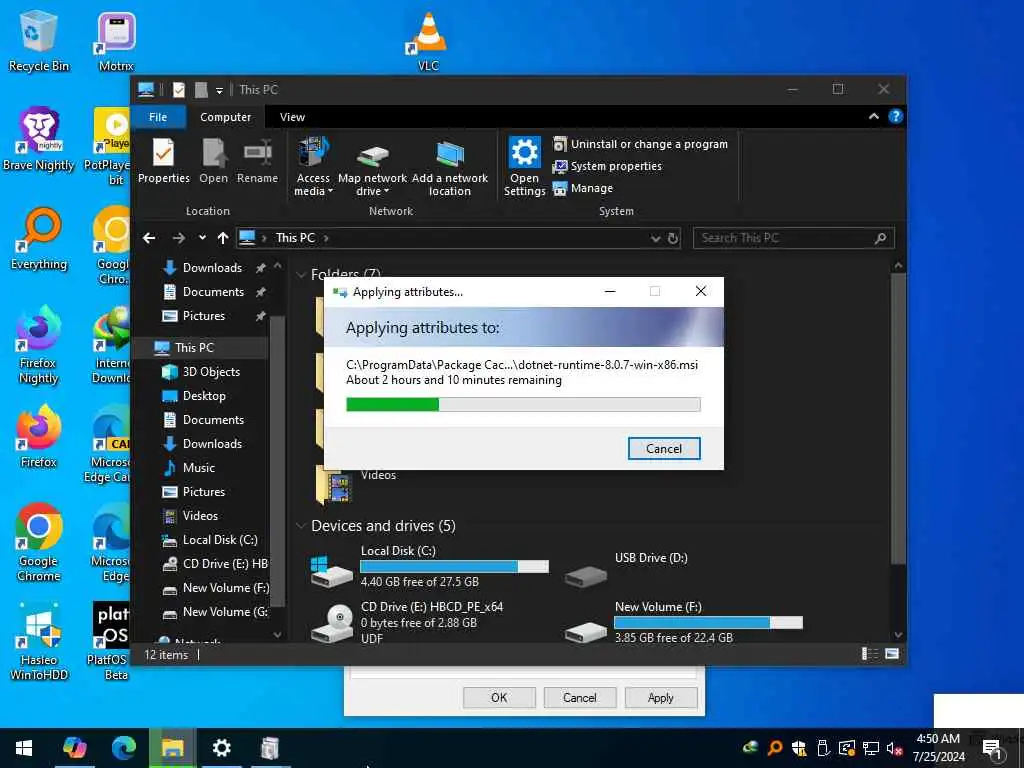Open Firefox Nightly desktop shortcut

click(39, 345)
